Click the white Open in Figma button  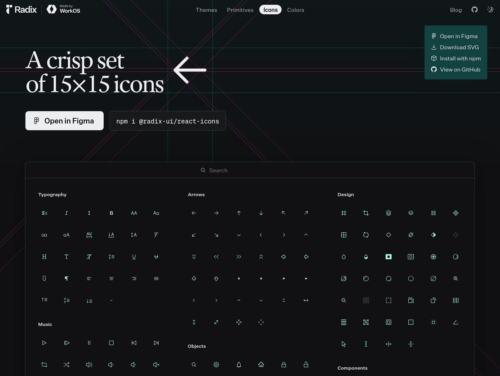(x=64, y=121)
